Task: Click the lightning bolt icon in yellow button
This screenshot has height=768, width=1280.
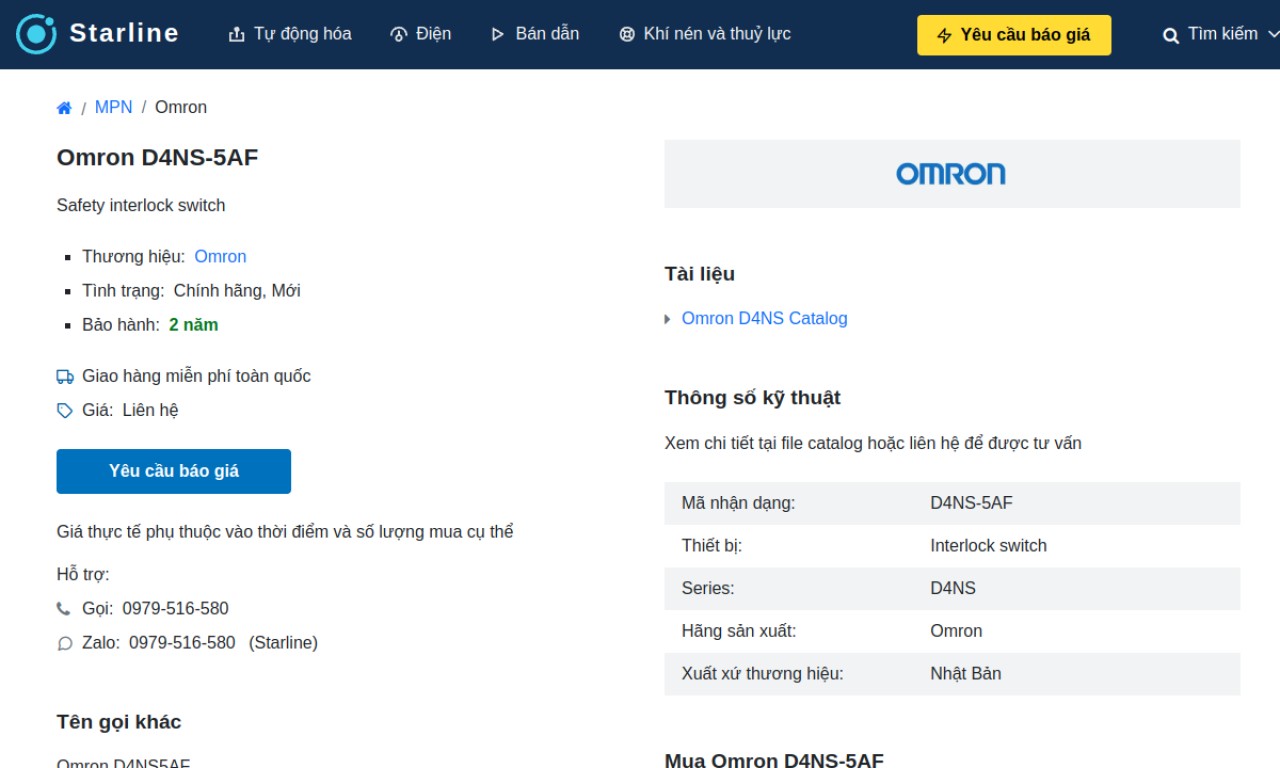Action: coord(944,36)
